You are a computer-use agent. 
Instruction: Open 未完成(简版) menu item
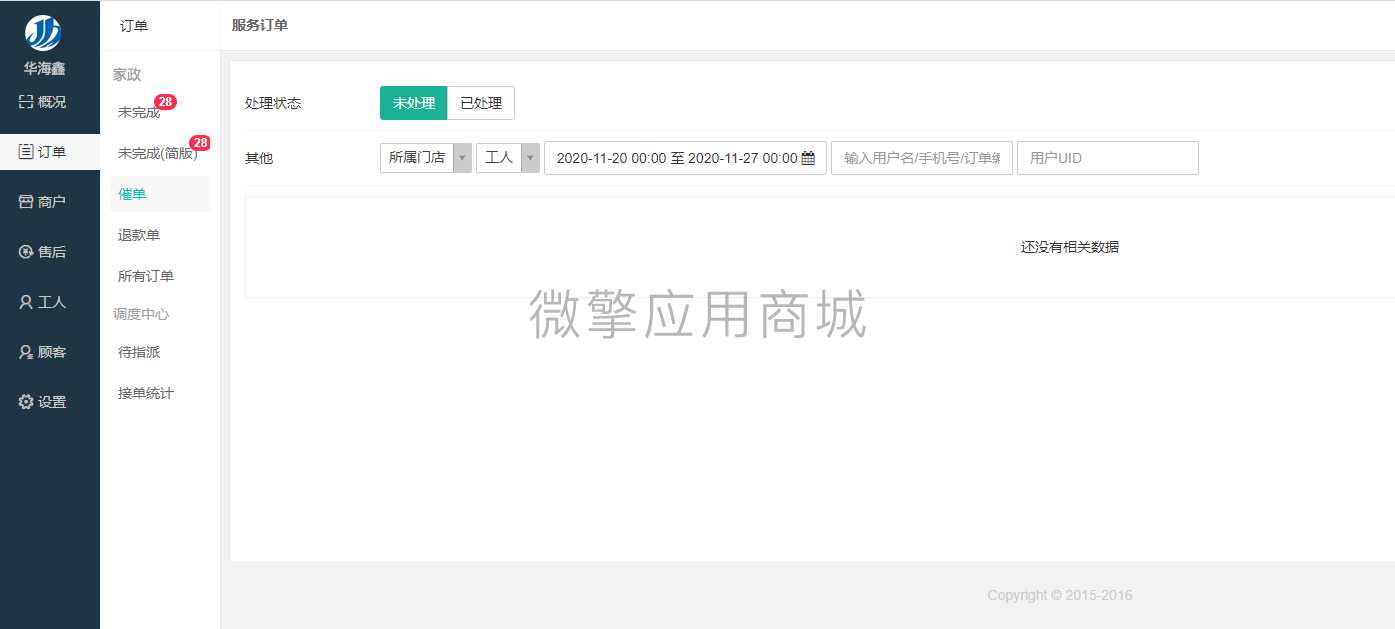(158, 153)
